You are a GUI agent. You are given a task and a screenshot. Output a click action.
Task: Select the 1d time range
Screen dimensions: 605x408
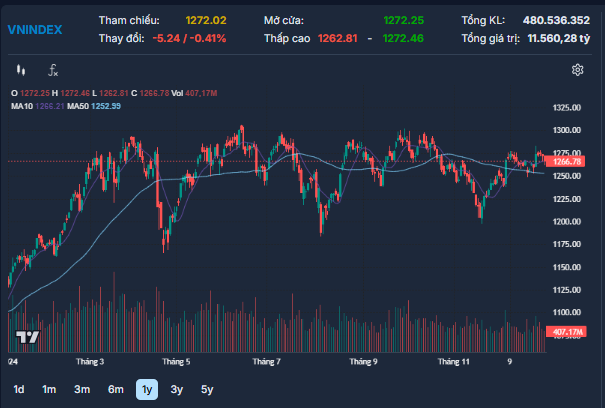click(x=18, y=389)
